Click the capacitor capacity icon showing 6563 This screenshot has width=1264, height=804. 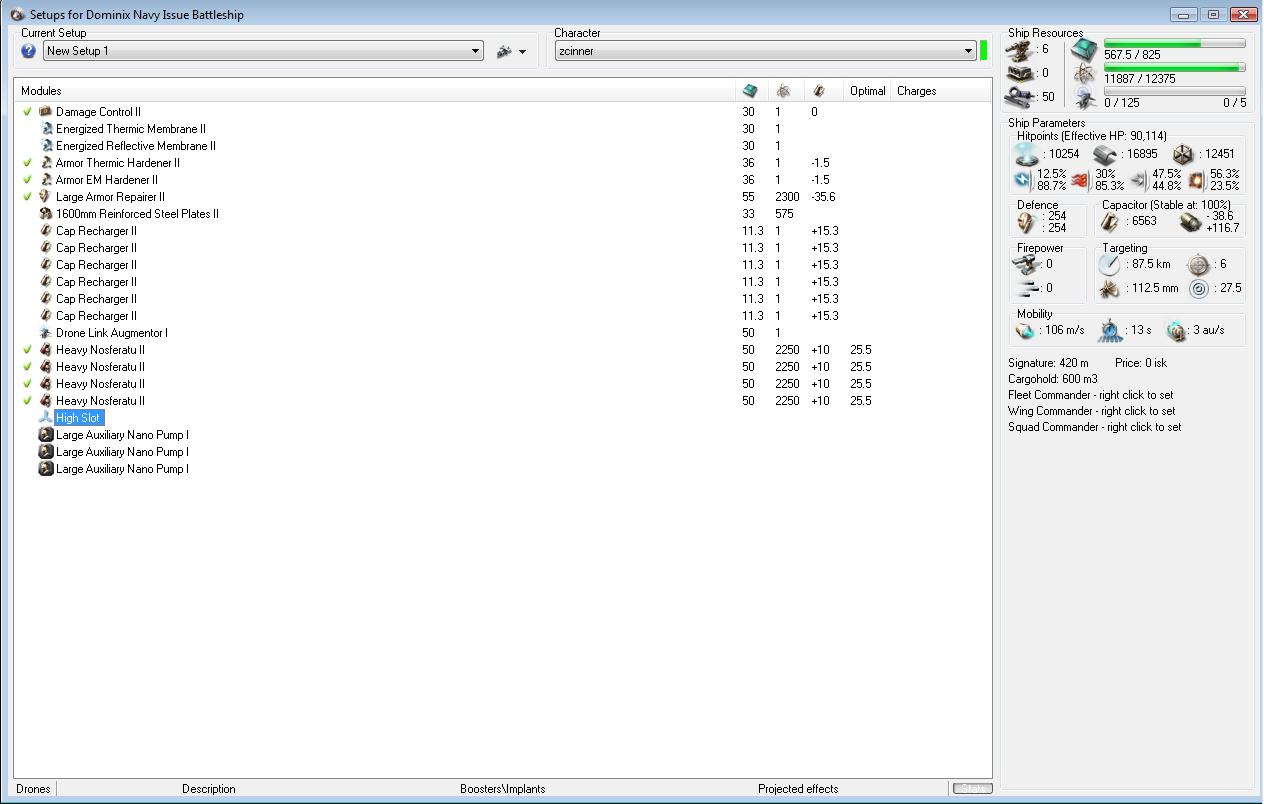(1111, 222)
